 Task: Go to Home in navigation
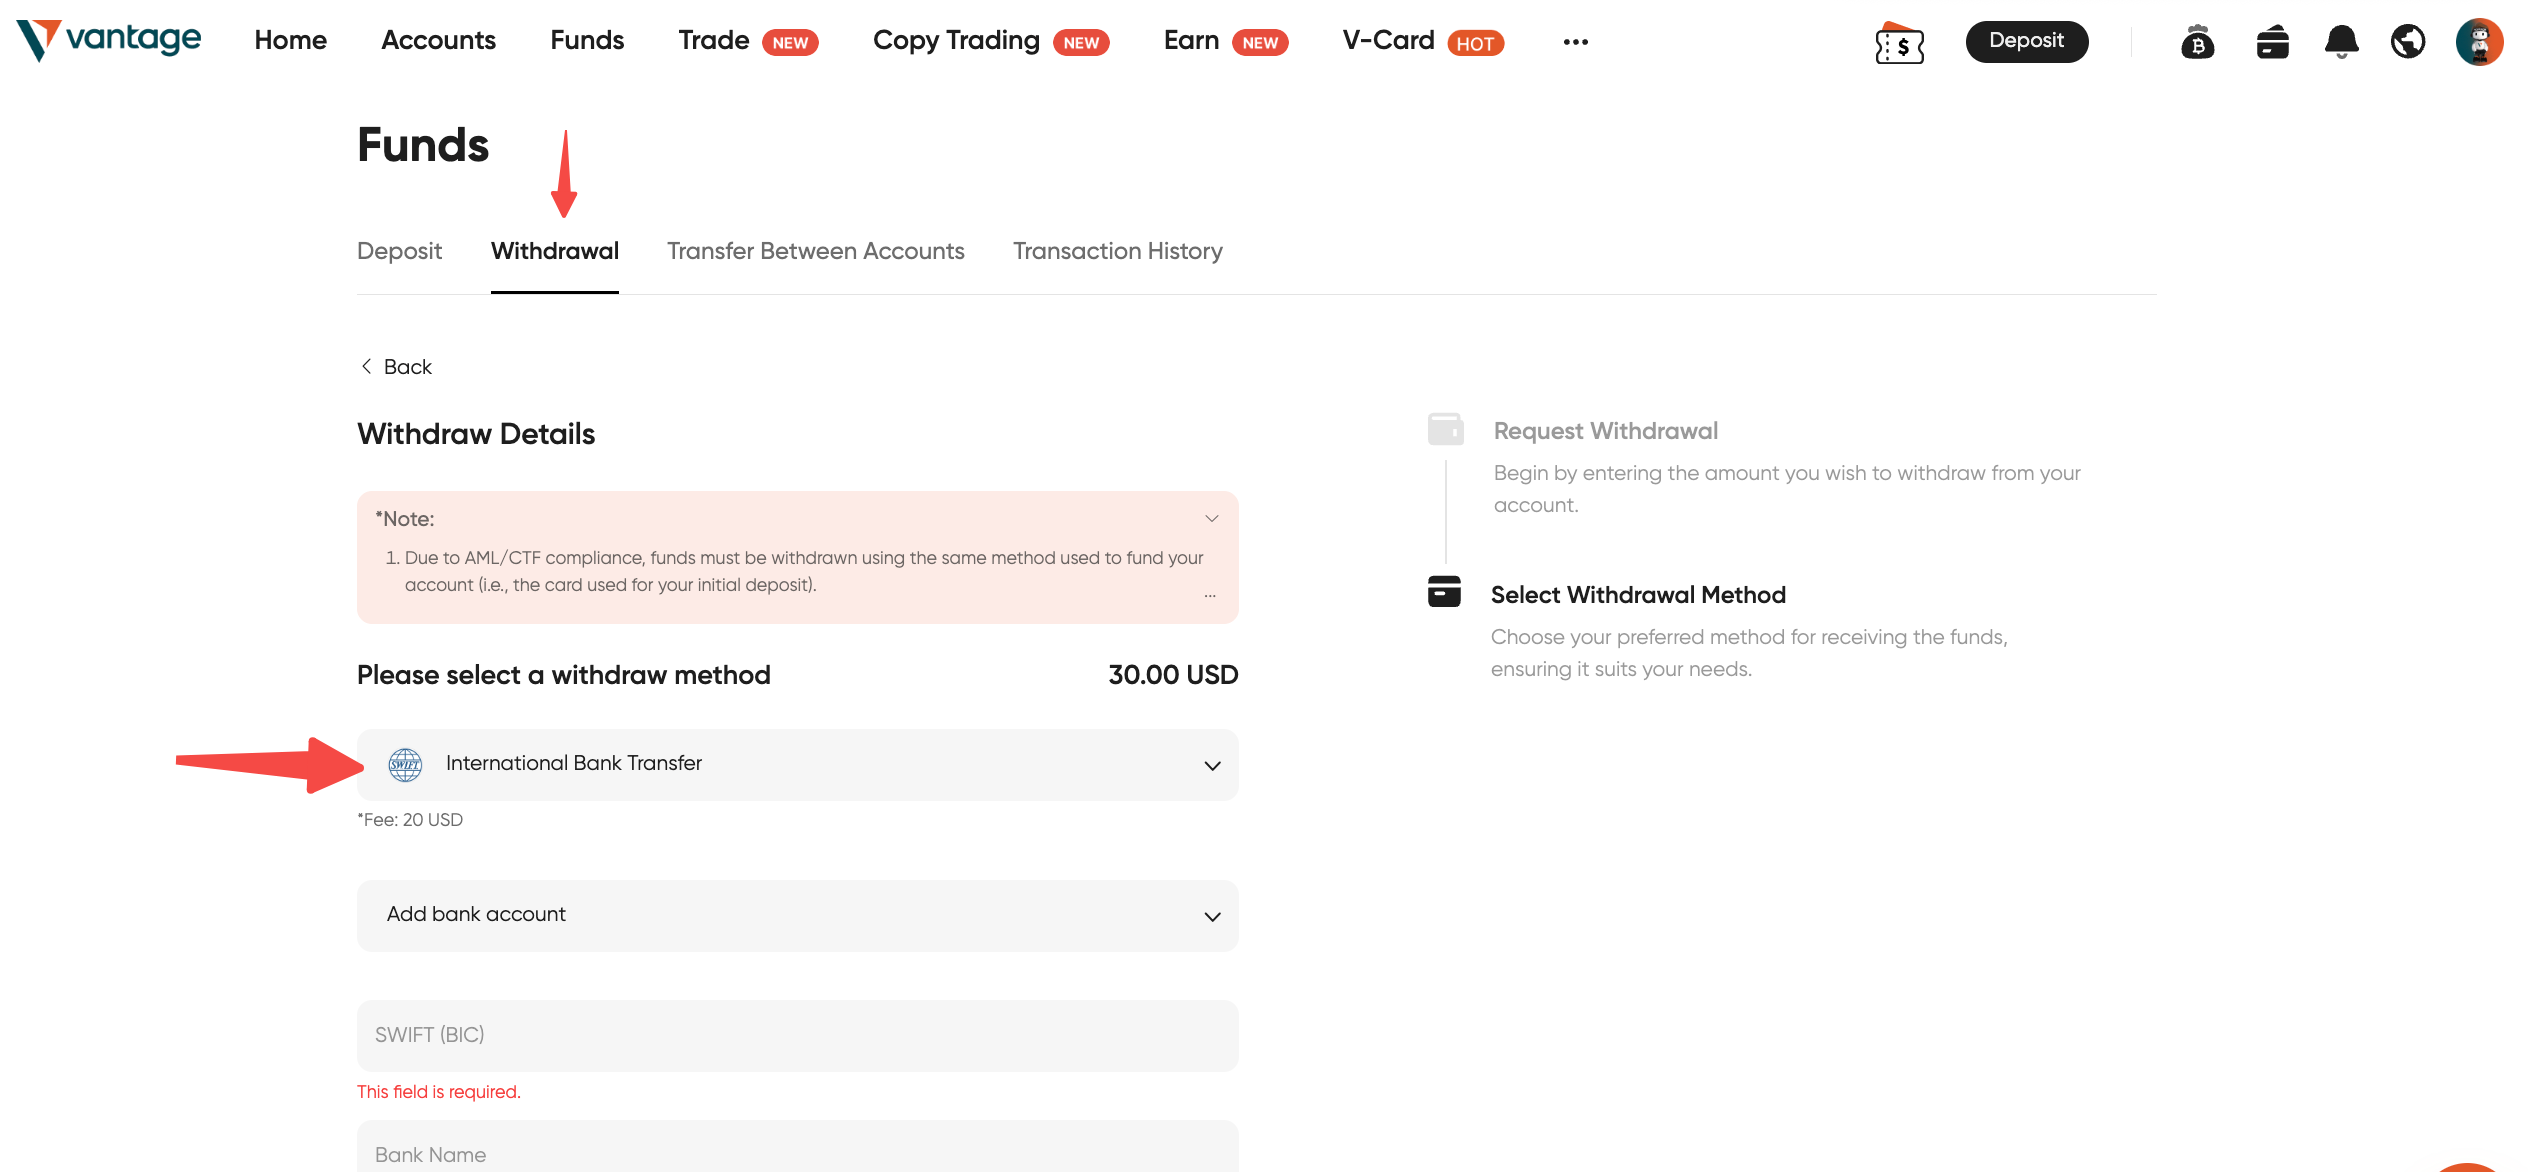(x=290, y=40)
